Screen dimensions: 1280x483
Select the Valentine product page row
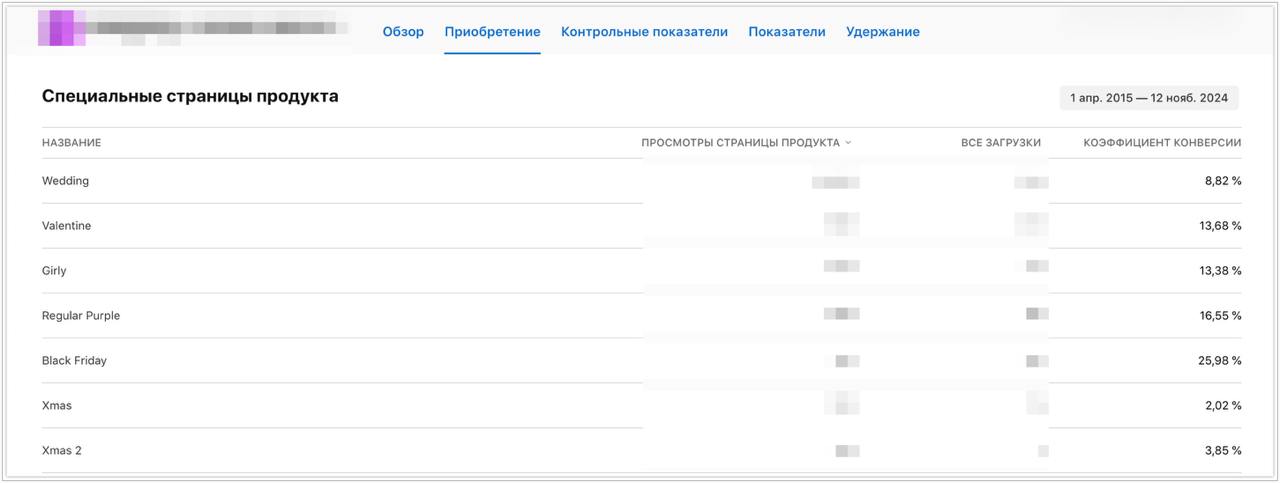[66, 226]
